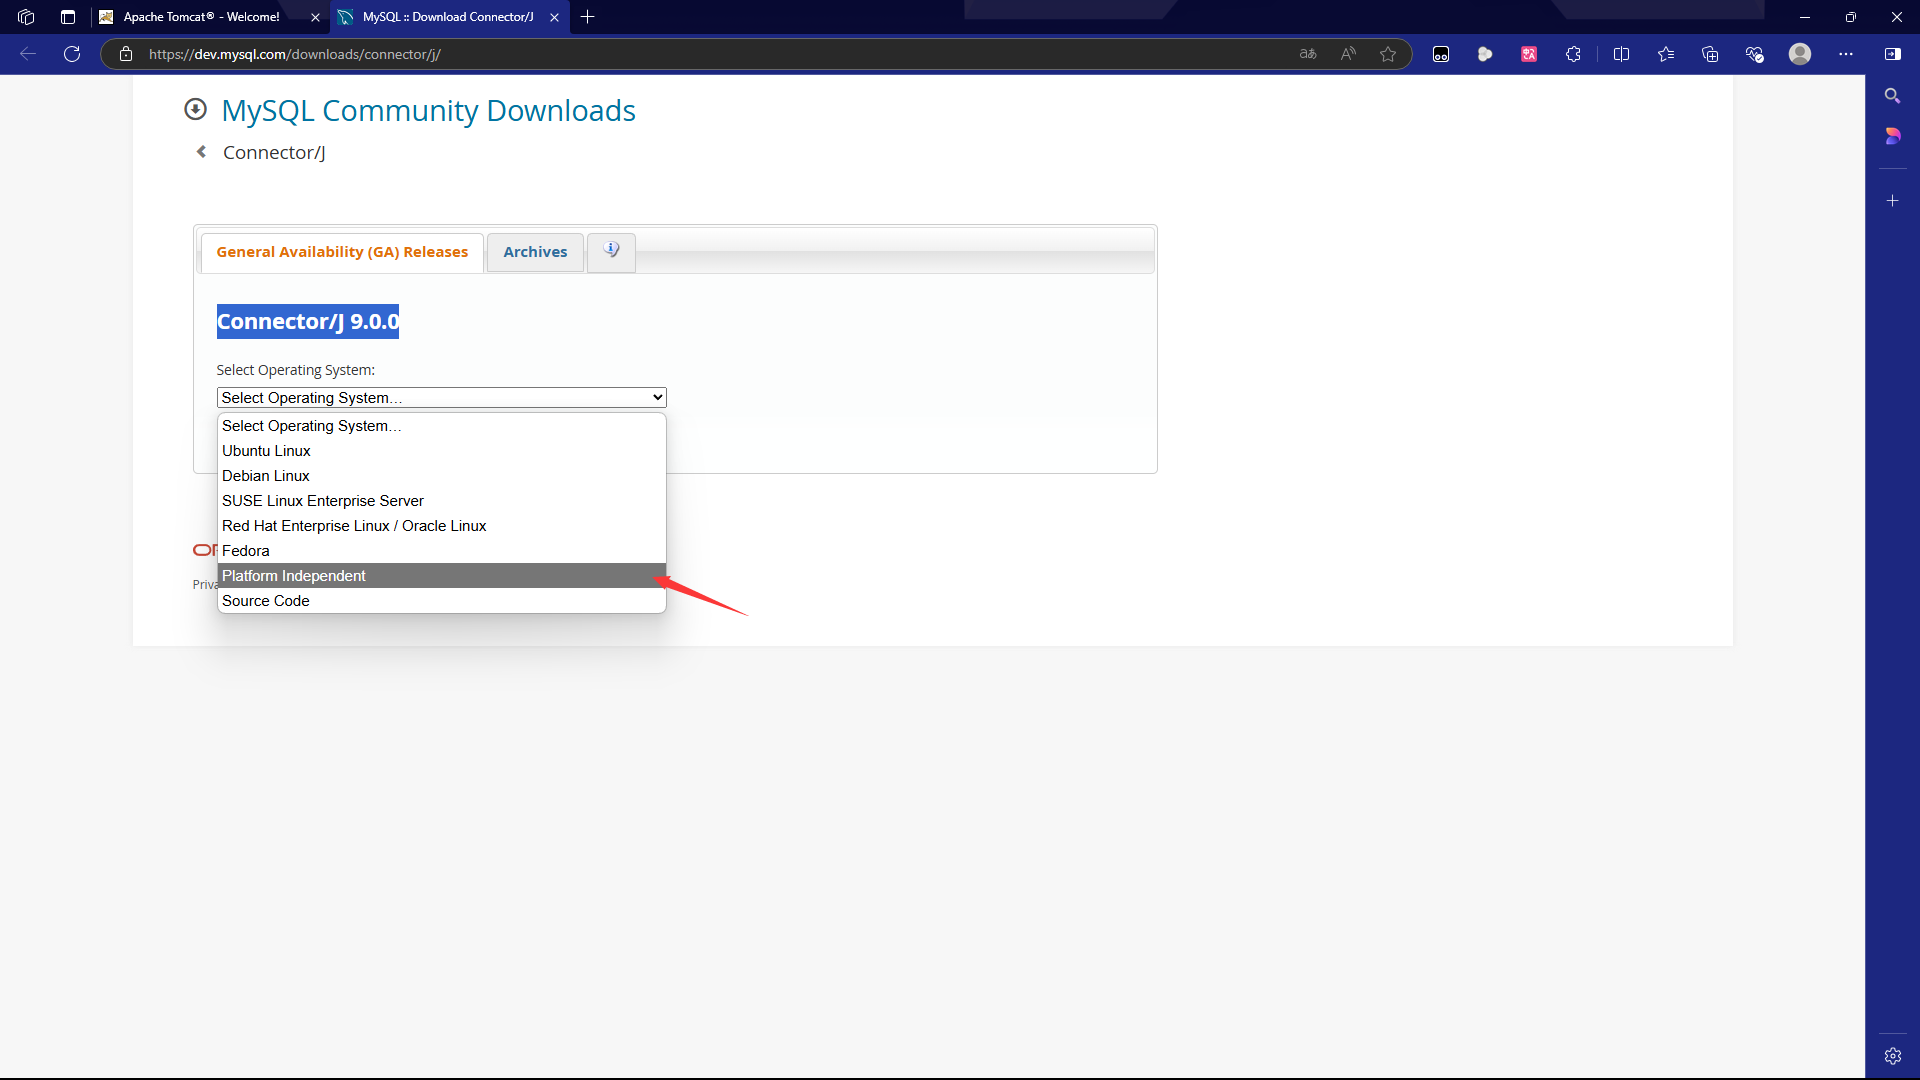
Task: Click the 'Select Operating System:' label
Action: point(296,370)
